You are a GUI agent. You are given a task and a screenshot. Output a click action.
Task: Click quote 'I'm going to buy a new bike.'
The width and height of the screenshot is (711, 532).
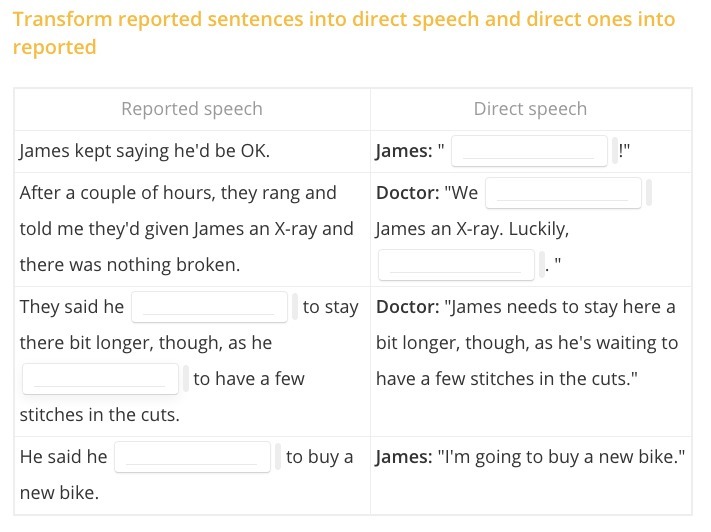561,457
